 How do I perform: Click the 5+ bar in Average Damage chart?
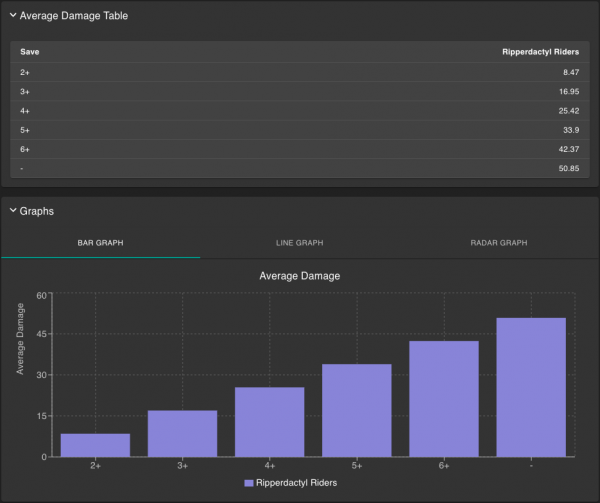(x=357, y=410)
